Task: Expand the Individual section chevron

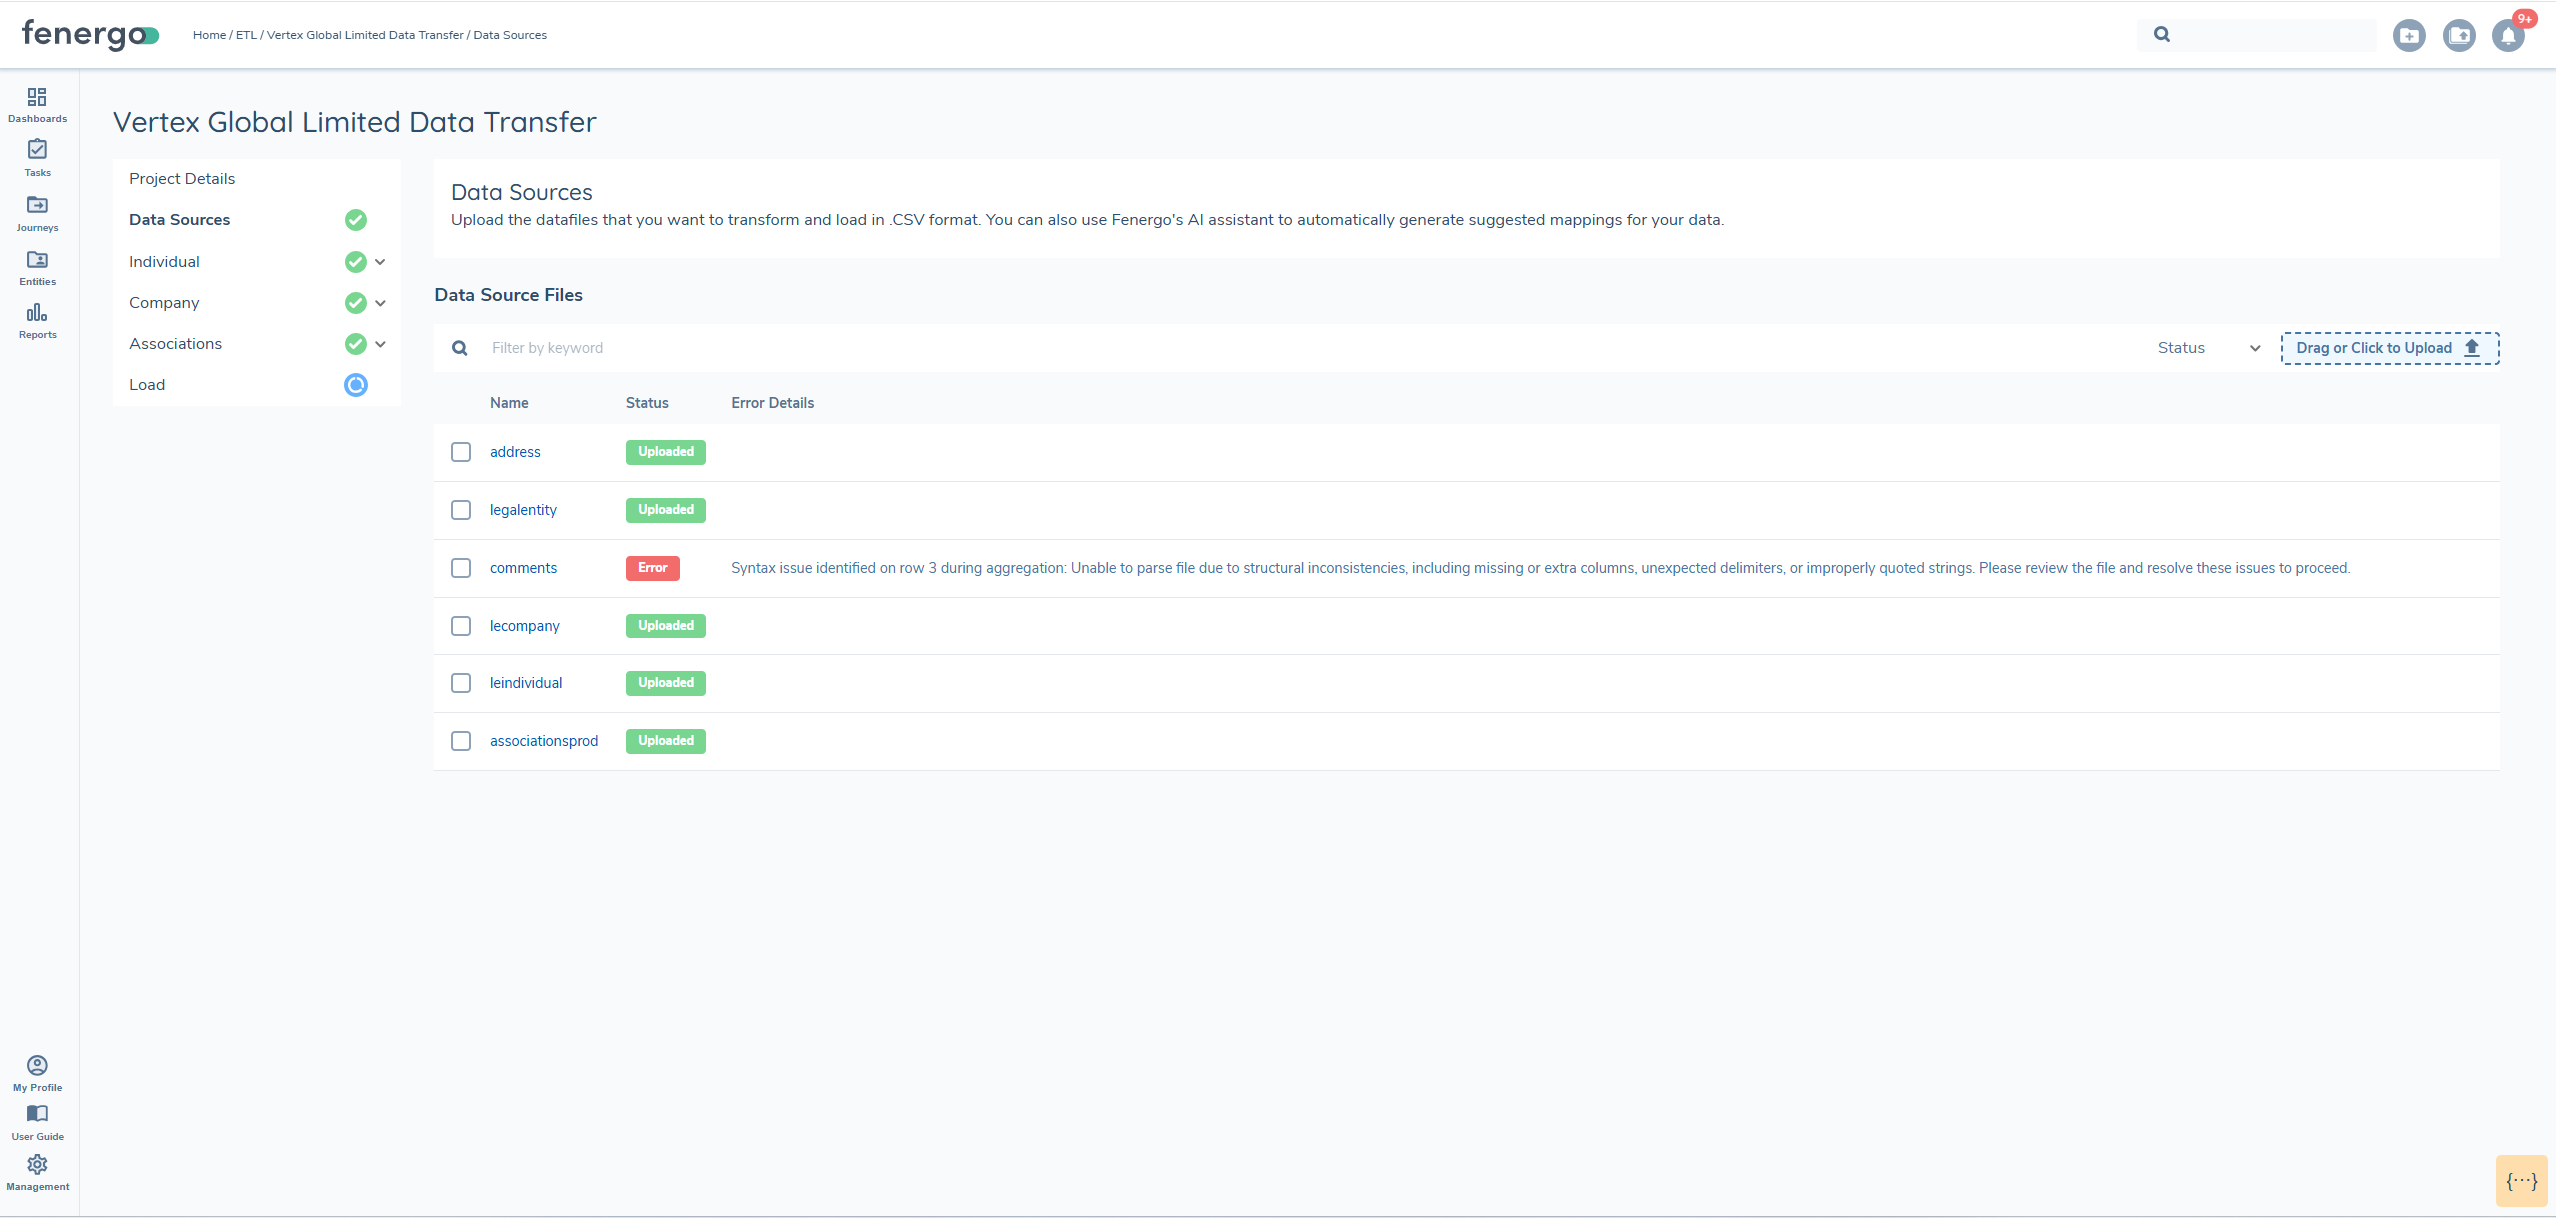Action: tap(380, 262)
